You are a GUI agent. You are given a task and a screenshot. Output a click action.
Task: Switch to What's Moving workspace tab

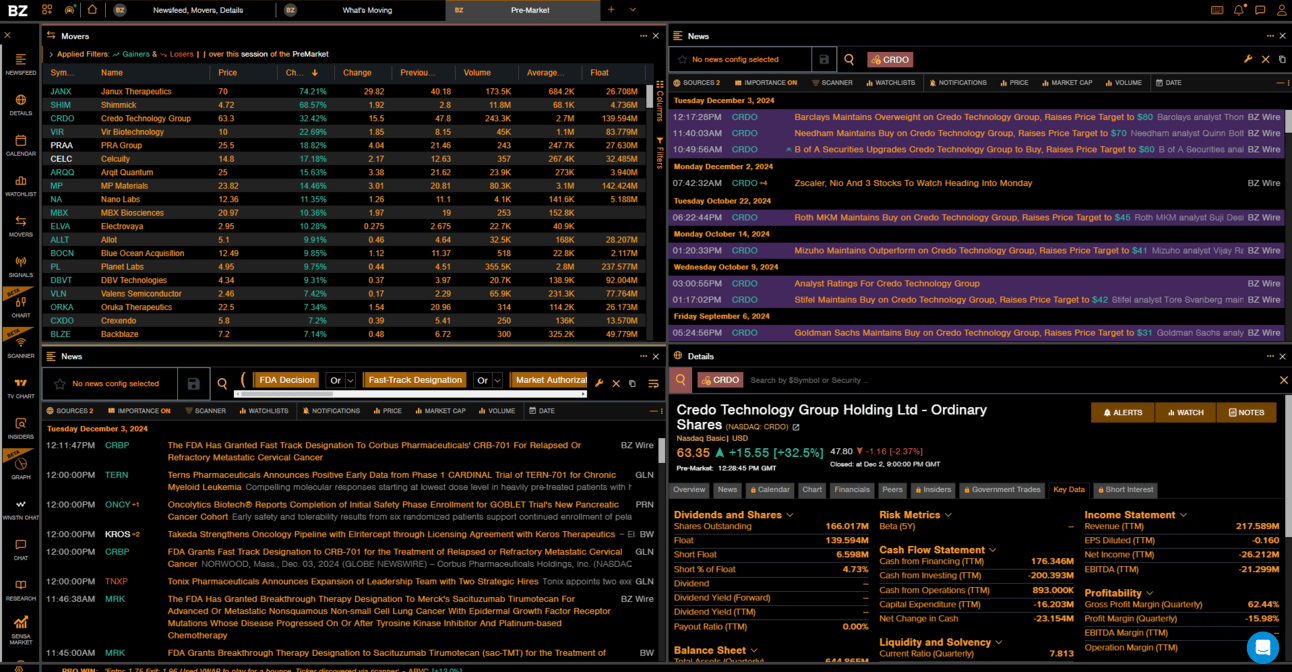367,10
